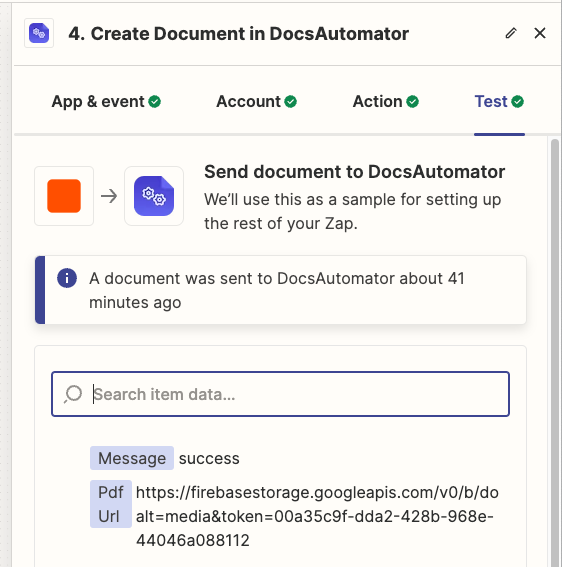Click the pencil rename step icon
This screenshot has height=567, width=562.
click(x=511, y=33)
